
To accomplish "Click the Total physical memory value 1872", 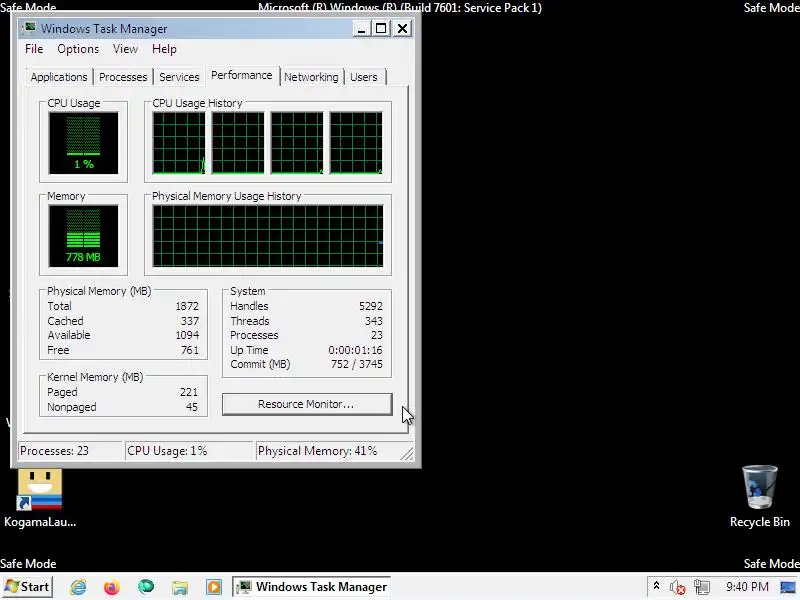I will click(x=187, y=306).
